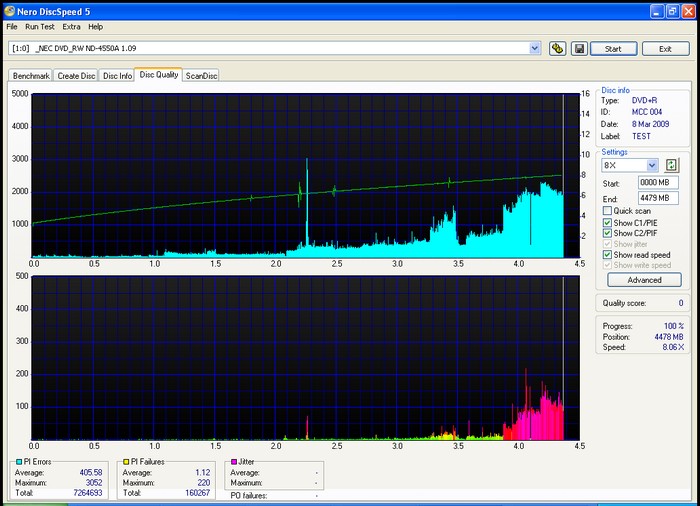Click the End position MB field
This screenshot has height=506, width=700.
658,197
